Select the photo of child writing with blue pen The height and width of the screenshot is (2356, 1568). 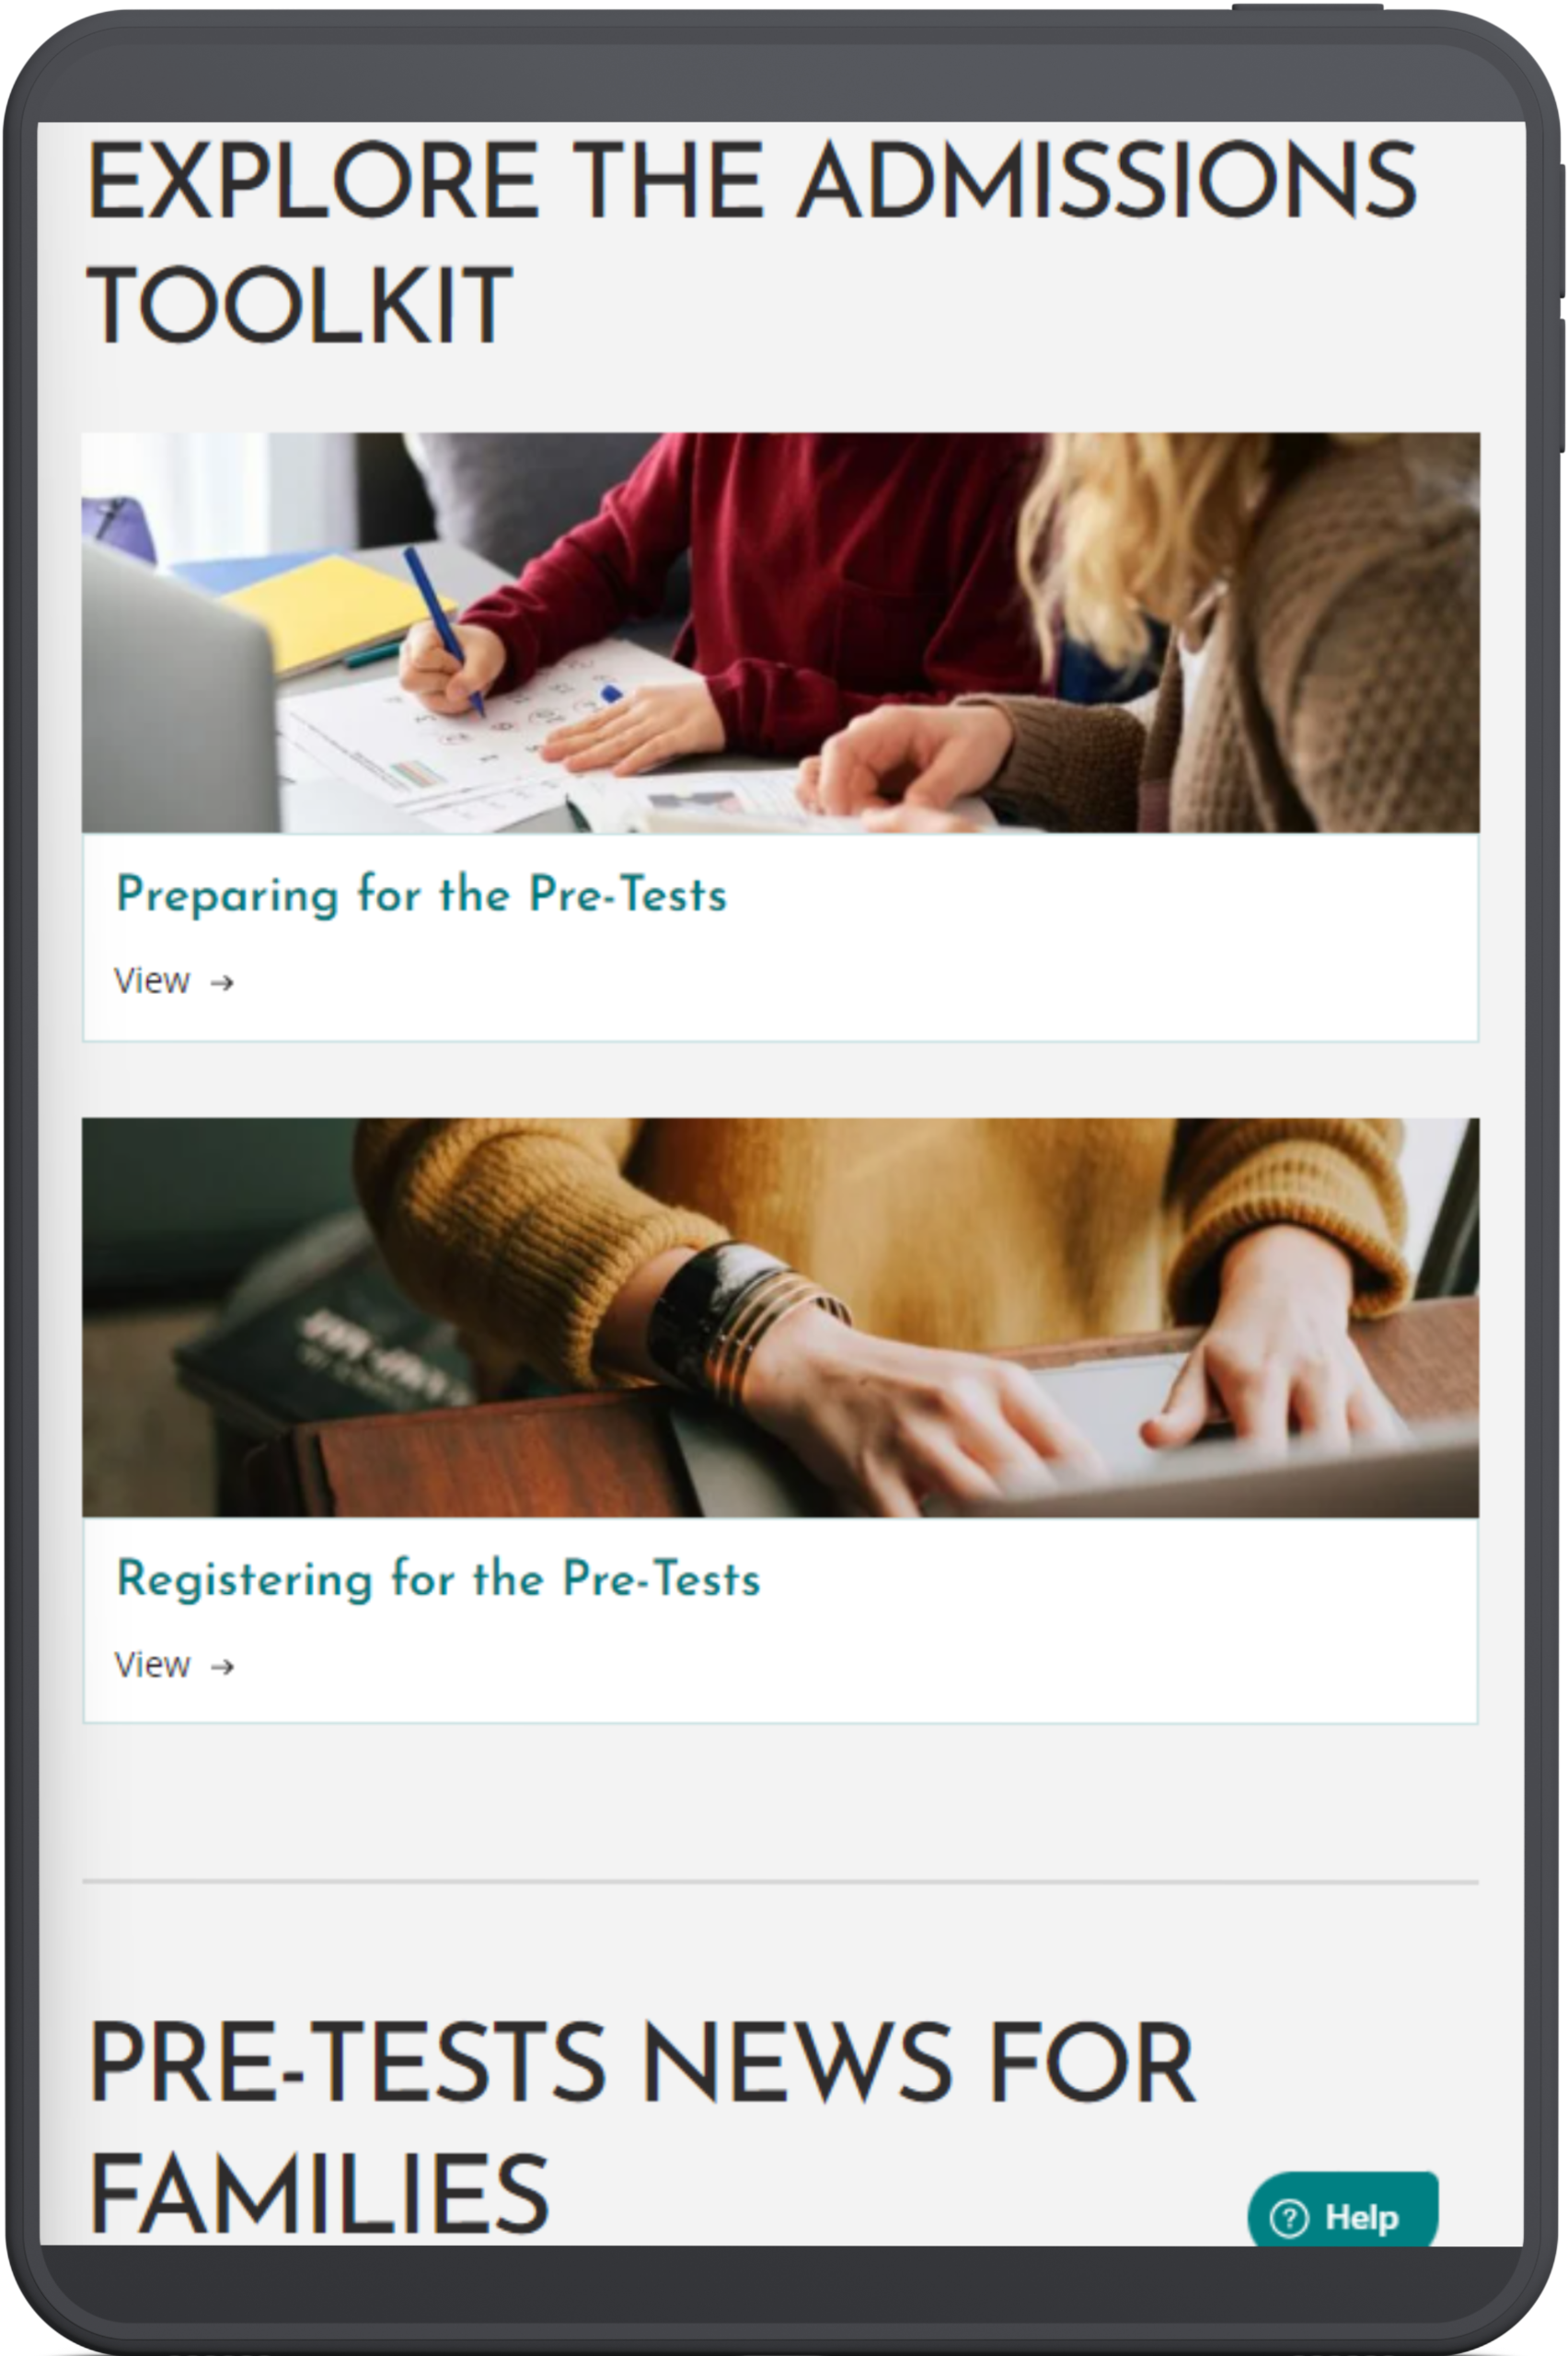pyautogui.click(x=780, y=632)
